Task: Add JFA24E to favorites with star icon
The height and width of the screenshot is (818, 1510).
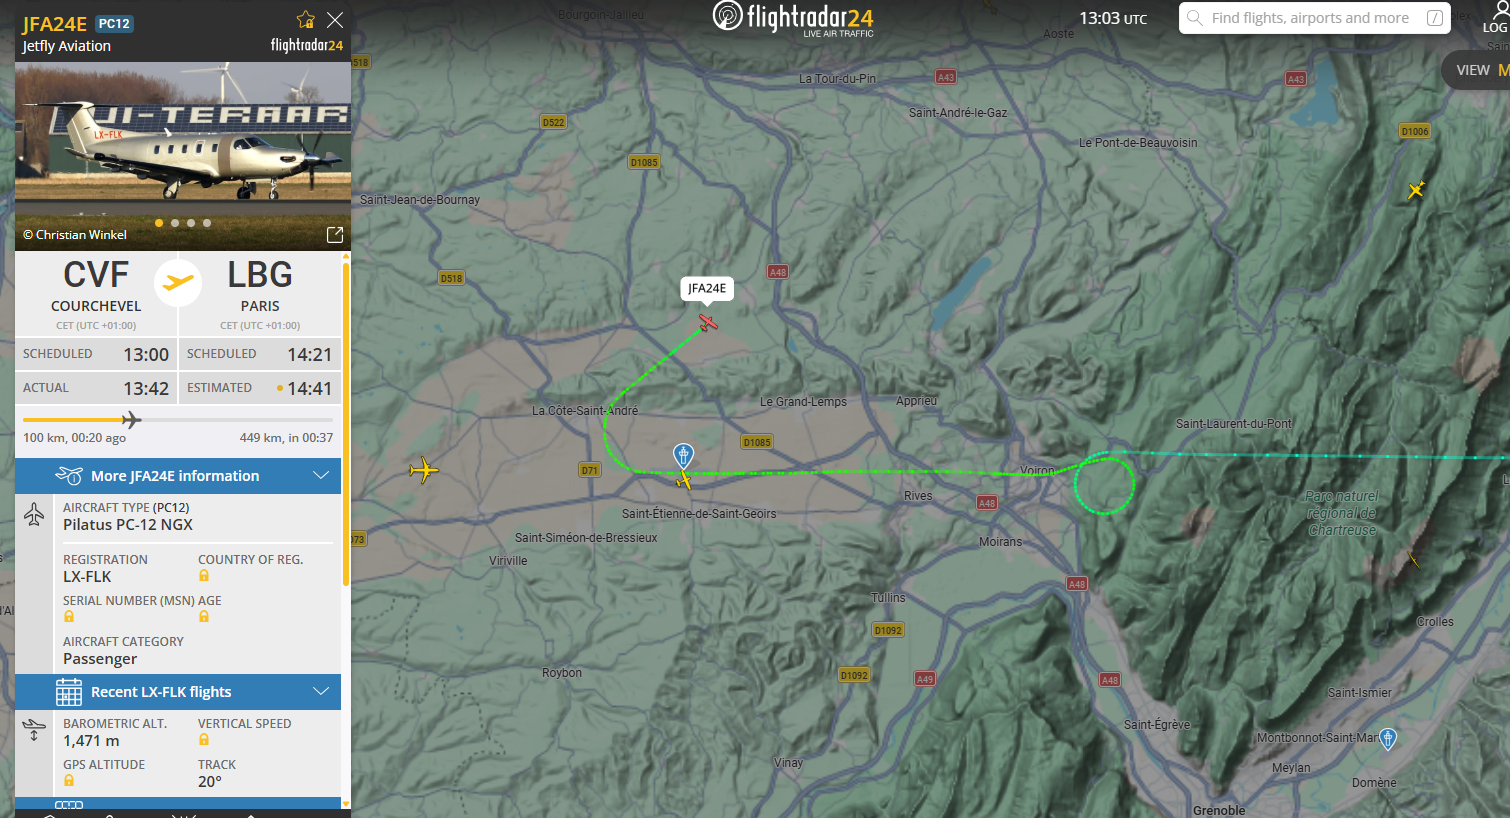Action: 306,19
